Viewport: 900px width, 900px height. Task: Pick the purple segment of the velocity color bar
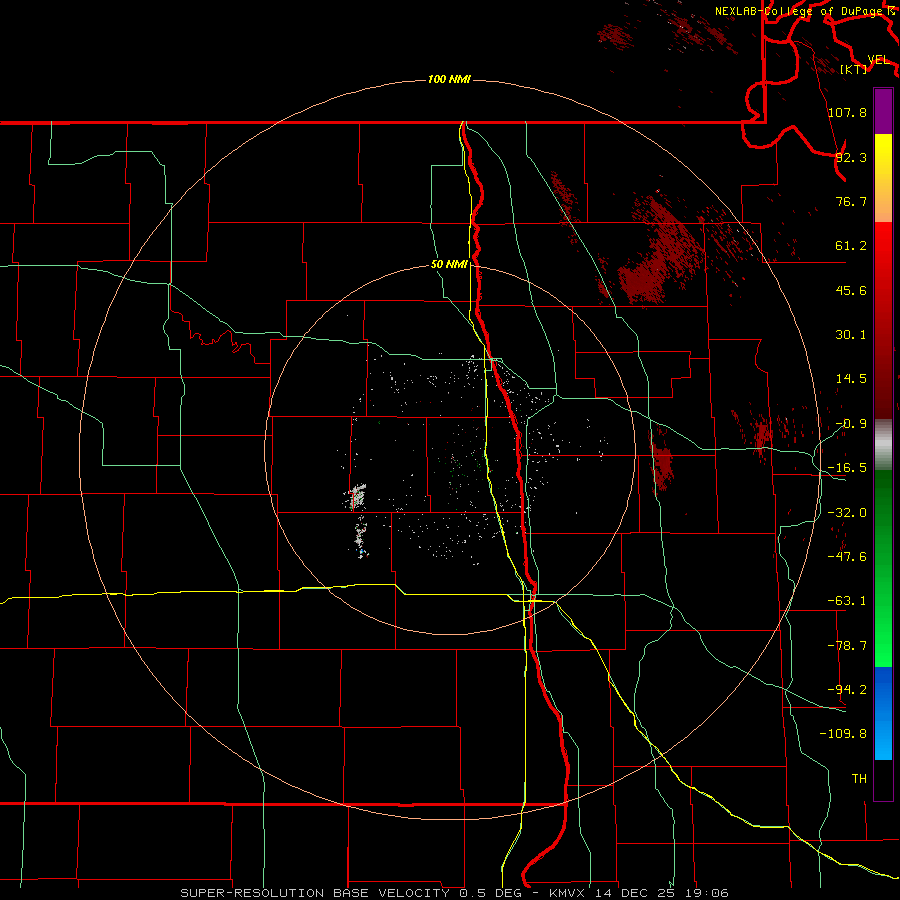[883, 111]
